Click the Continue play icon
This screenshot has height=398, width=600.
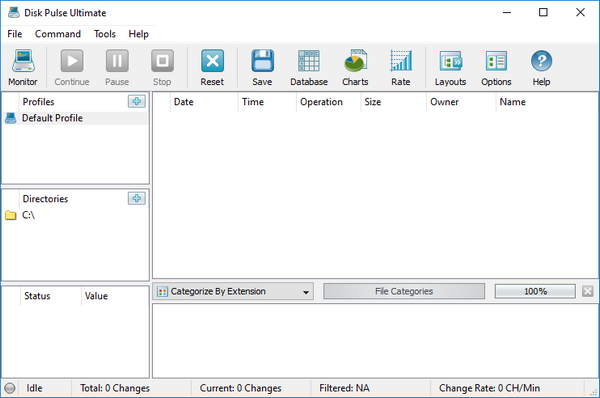pyautogui.click(x=72, y=61)
